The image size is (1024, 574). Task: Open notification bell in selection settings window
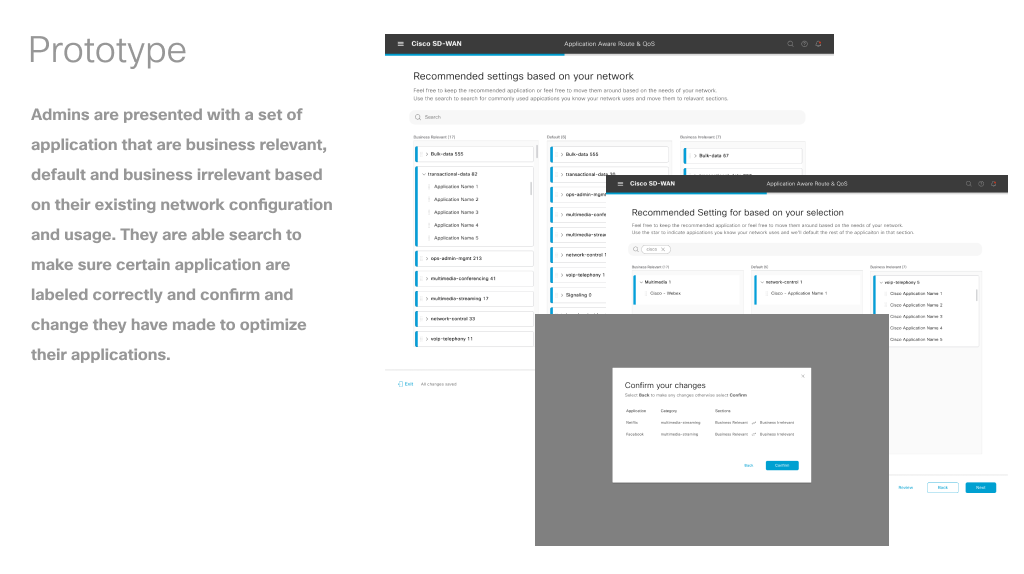993,183
